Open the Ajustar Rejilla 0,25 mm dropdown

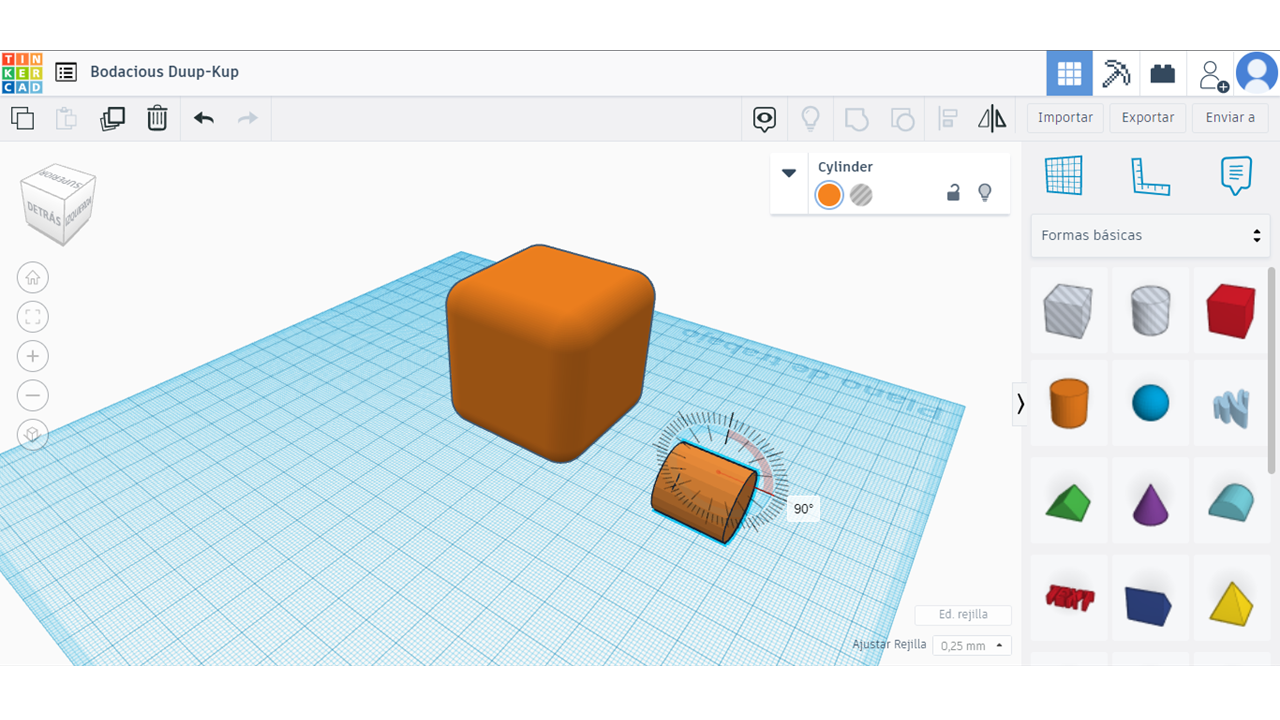[x=972, y=646]
